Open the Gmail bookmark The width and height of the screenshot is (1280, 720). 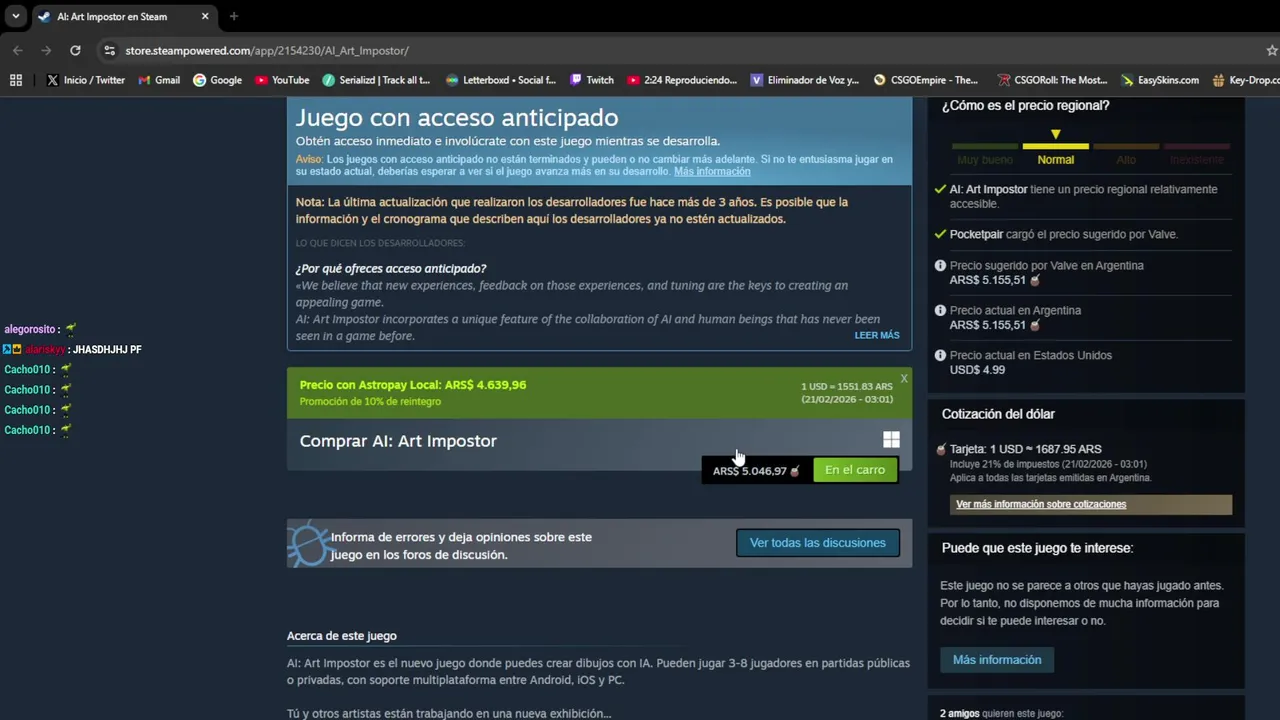click(159, 80)
